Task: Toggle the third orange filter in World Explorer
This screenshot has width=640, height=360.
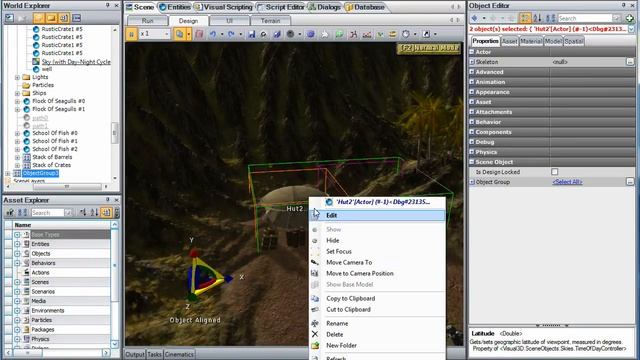Action: point(64,18)
